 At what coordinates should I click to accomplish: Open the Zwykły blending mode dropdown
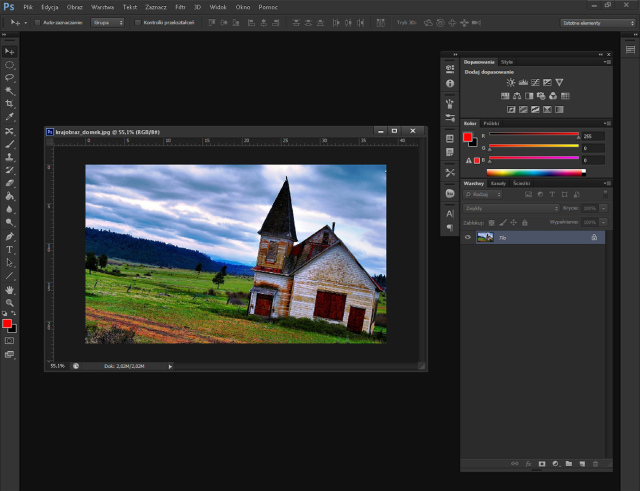(x=511, y=209)
